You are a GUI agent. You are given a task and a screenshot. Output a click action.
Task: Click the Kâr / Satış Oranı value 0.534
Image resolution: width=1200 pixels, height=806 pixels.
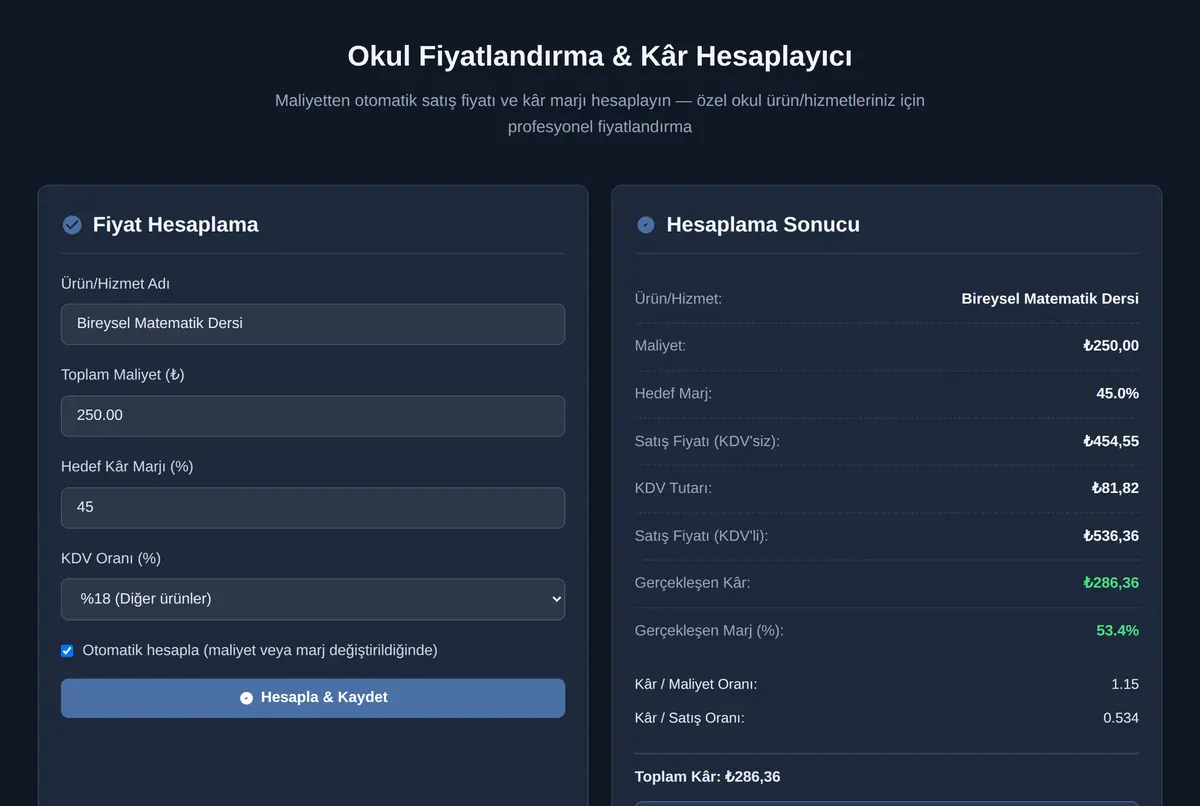pyautogui.click(x=1121, y=718)
